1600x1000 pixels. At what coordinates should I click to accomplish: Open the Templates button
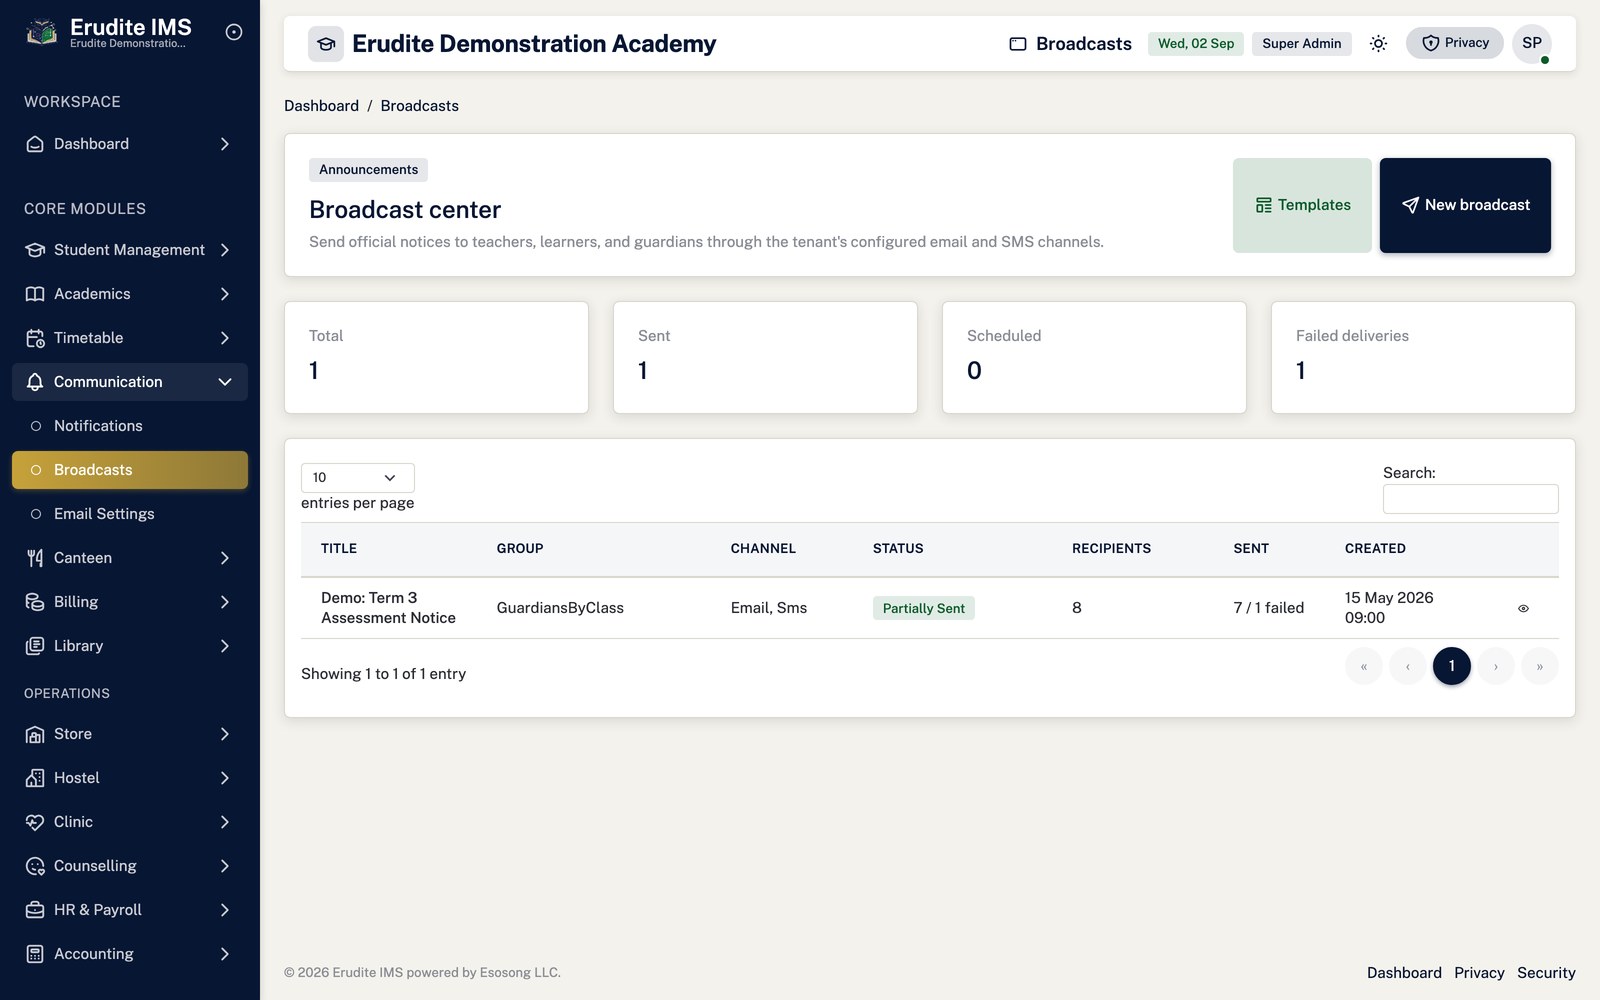coord(1302,205)
